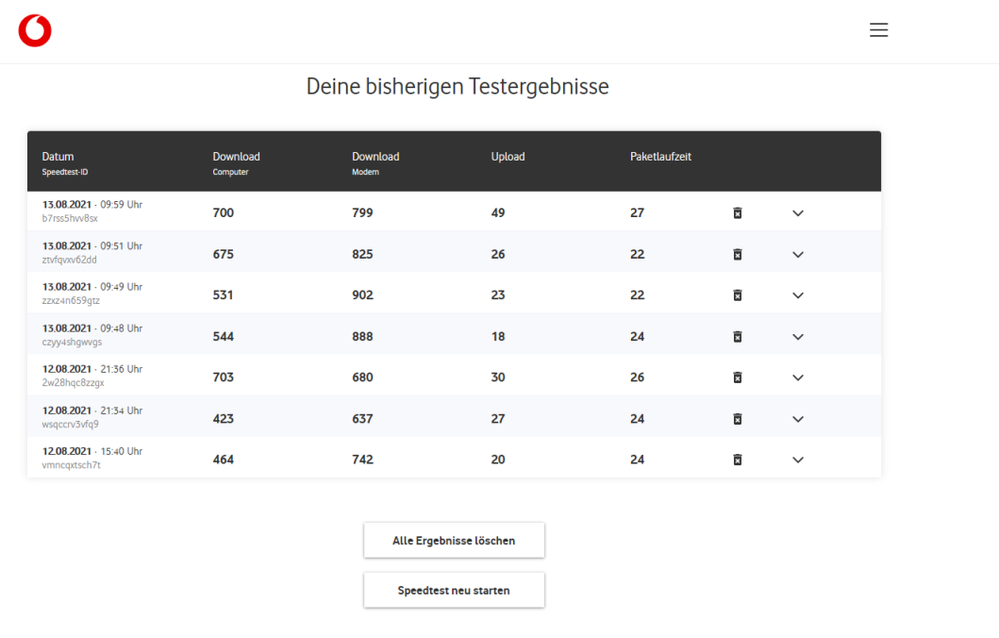Click modem download value 825
Viewport: 999px width, 638px height.
pos(363,254)
